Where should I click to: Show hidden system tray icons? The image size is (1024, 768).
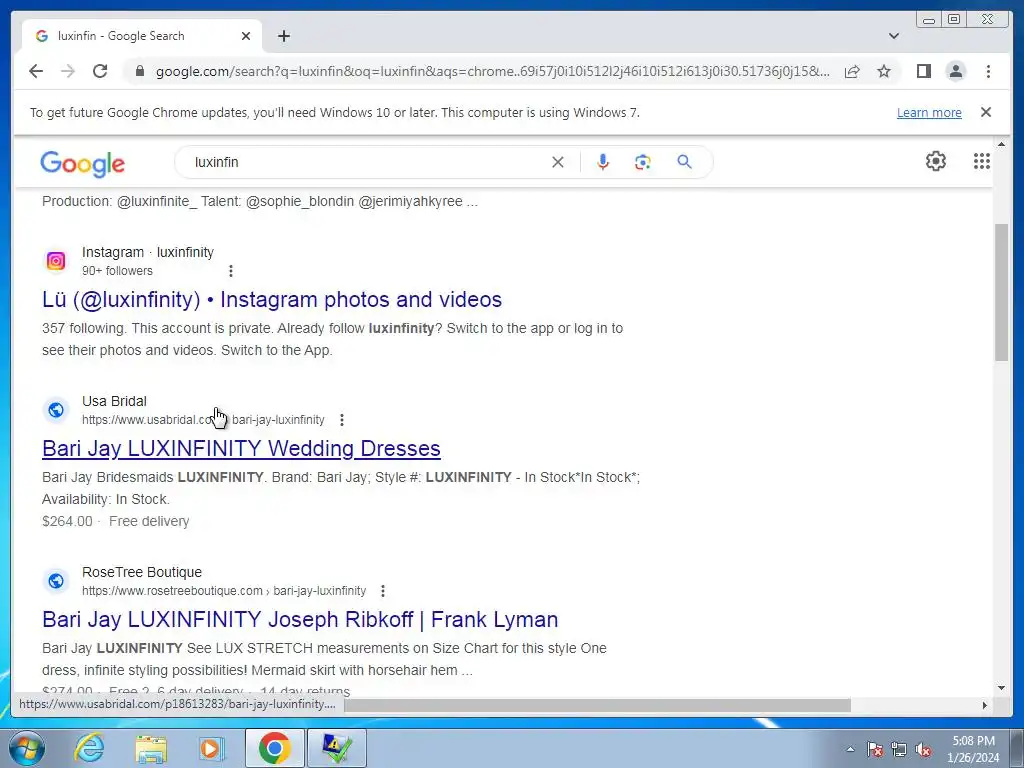(850, 749)
